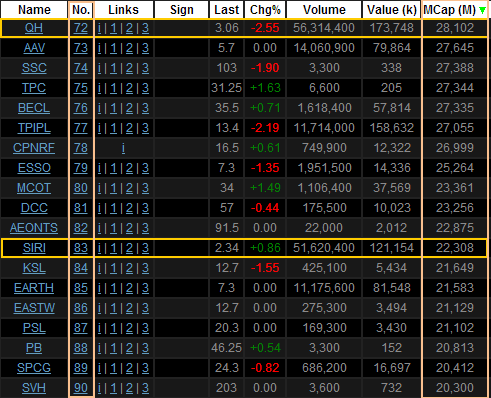Click the Last column header
491x398 pixels.
tap(227, 10)
